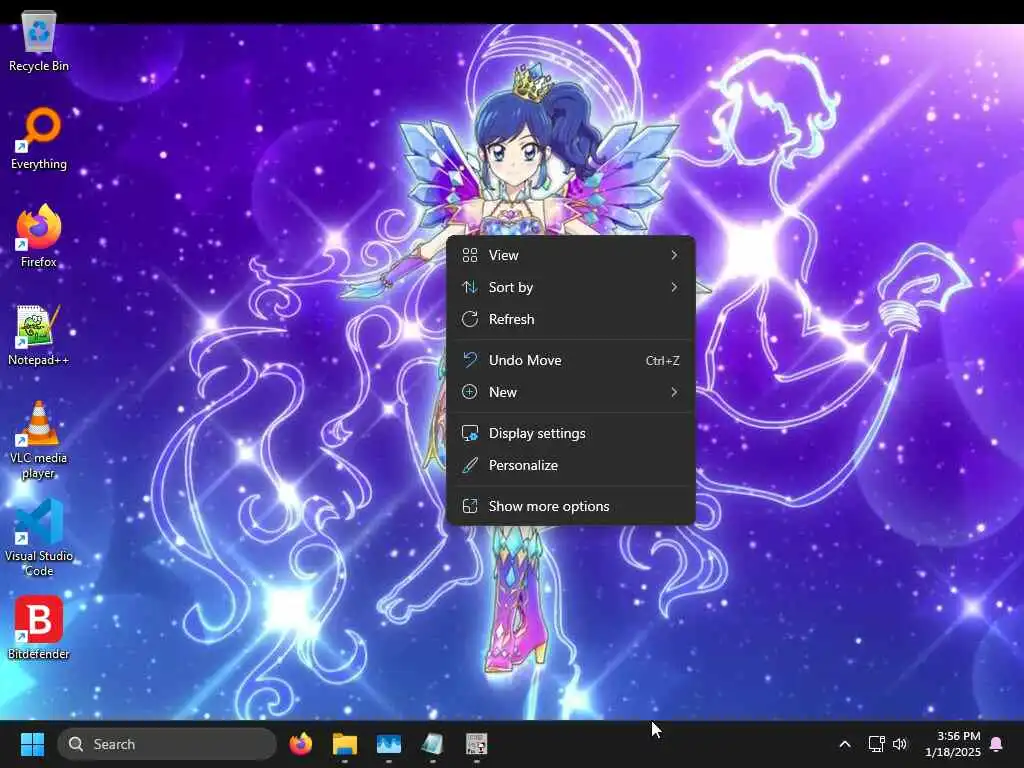Select the Firefox desktop shortcut
The width and height of the screenshot is (1024, 768).
coord(39,236)
